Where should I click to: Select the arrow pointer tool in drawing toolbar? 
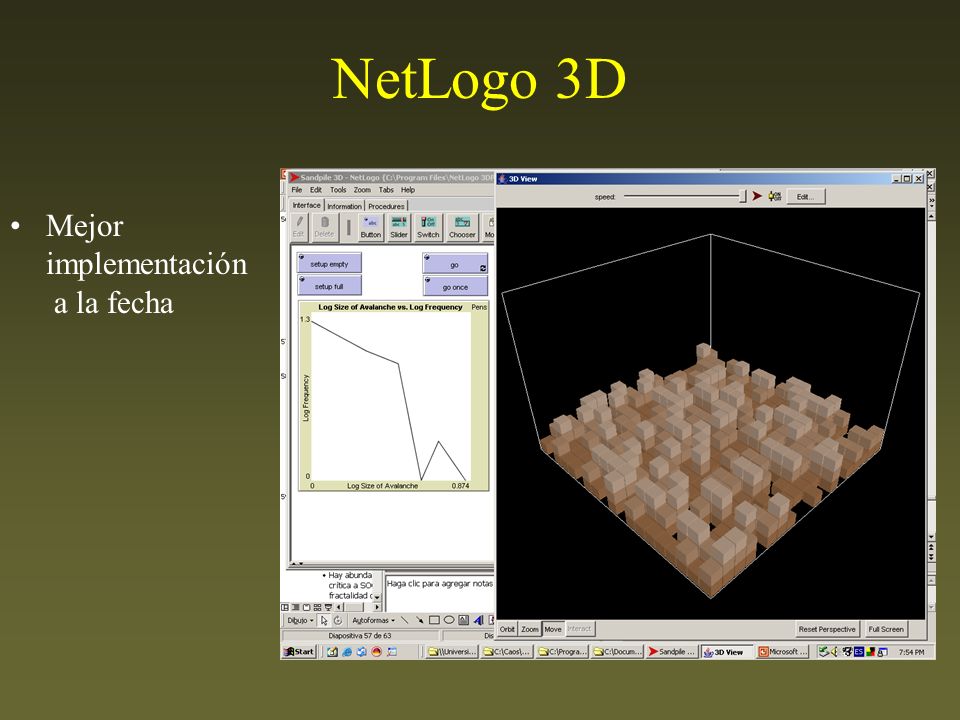(324, 620)
